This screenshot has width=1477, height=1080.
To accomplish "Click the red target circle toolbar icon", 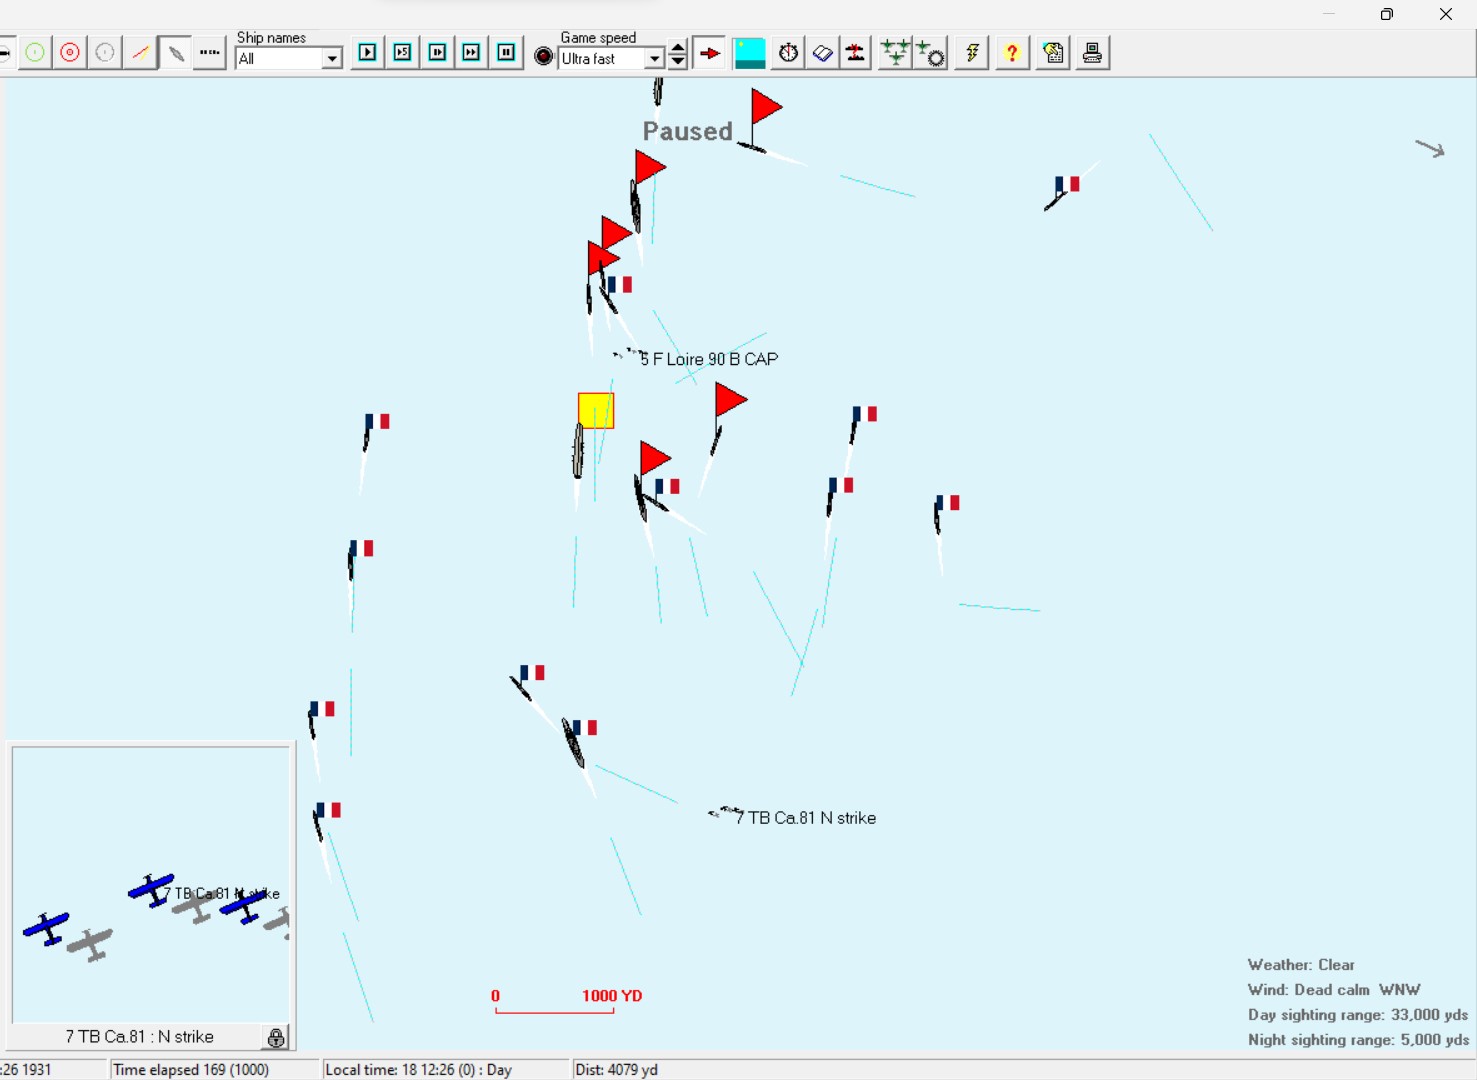I will coord(70,53).
